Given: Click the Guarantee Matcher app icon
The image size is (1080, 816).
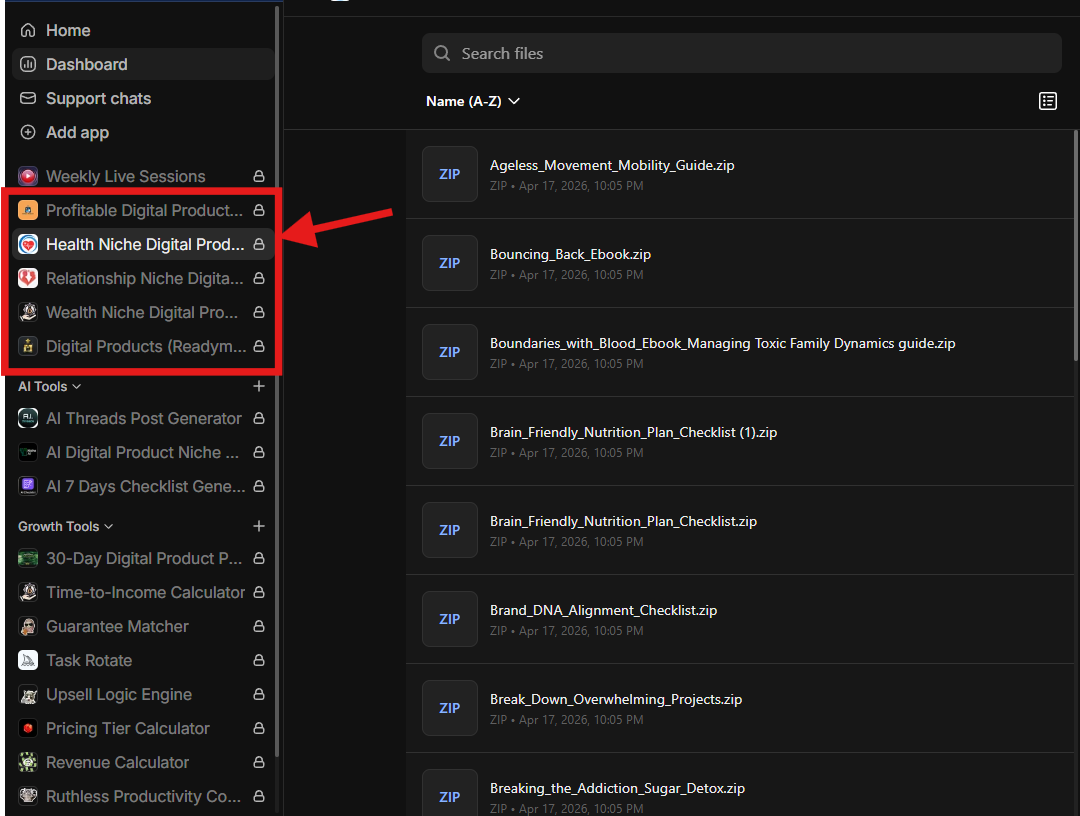Looking at the screenshot, I should [x=28, y=627].
